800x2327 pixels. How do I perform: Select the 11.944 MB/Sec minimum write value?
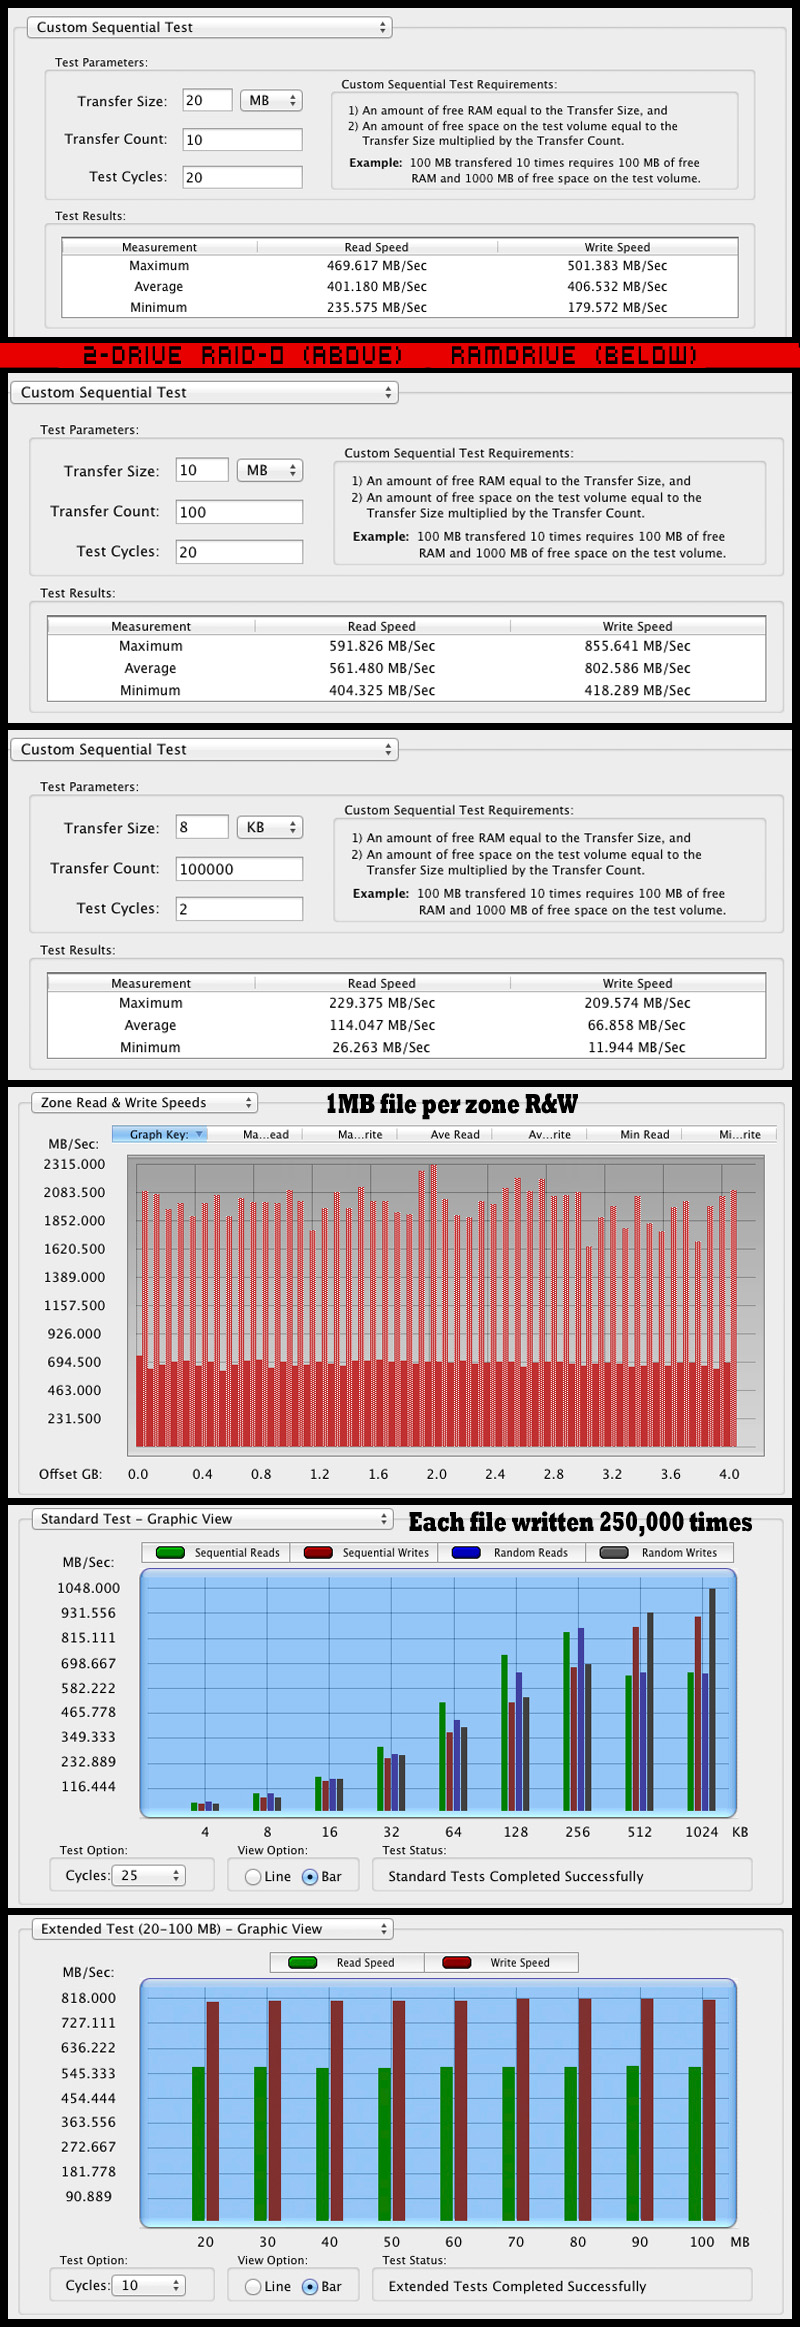637,1047
